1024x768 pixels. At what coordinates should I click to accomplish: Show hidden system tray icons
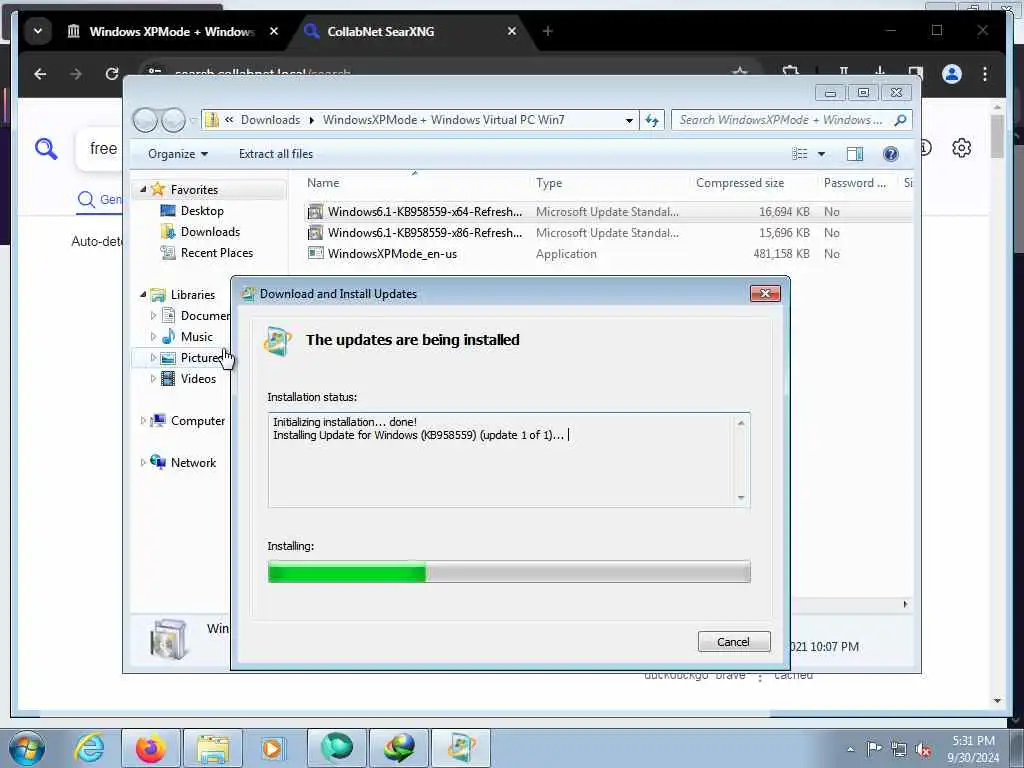[850, 750]
